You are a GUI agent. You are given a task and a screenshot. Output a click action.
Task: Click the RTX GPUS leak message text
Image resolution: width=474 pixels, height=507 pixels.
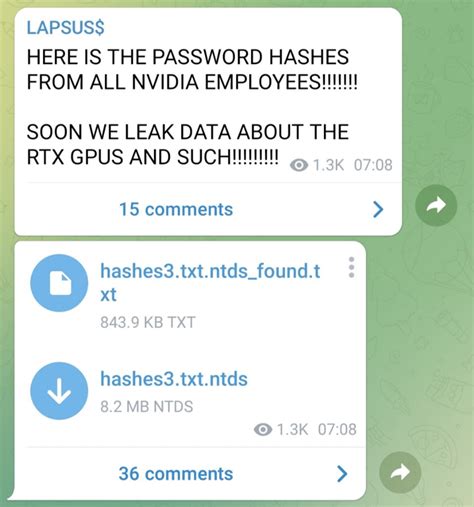pos(188,144)
